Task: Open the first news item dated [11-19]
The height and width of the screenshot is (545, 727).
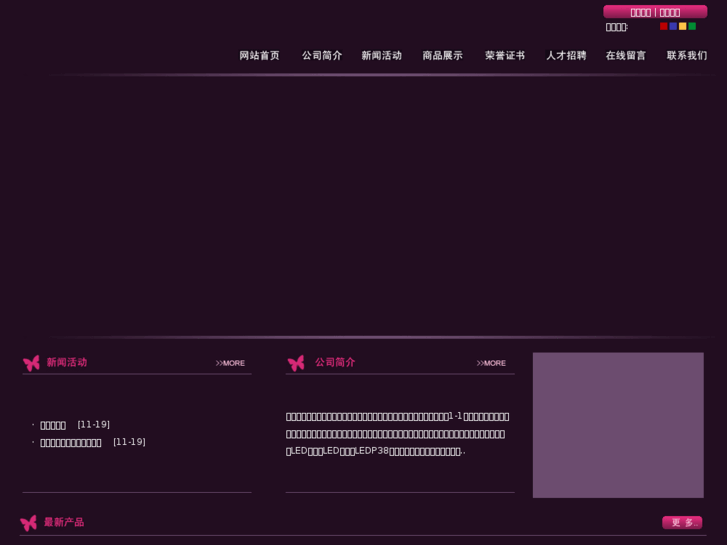Action: (x=53, y=425)
